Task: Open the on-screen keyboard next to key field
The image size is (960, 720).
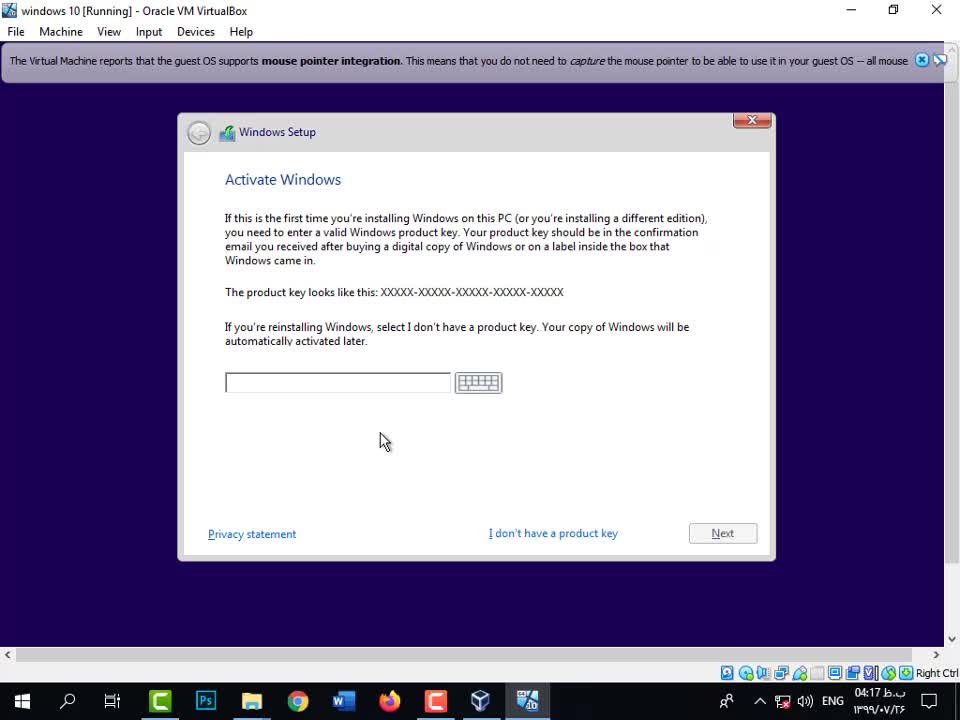Action: (478, 383)
